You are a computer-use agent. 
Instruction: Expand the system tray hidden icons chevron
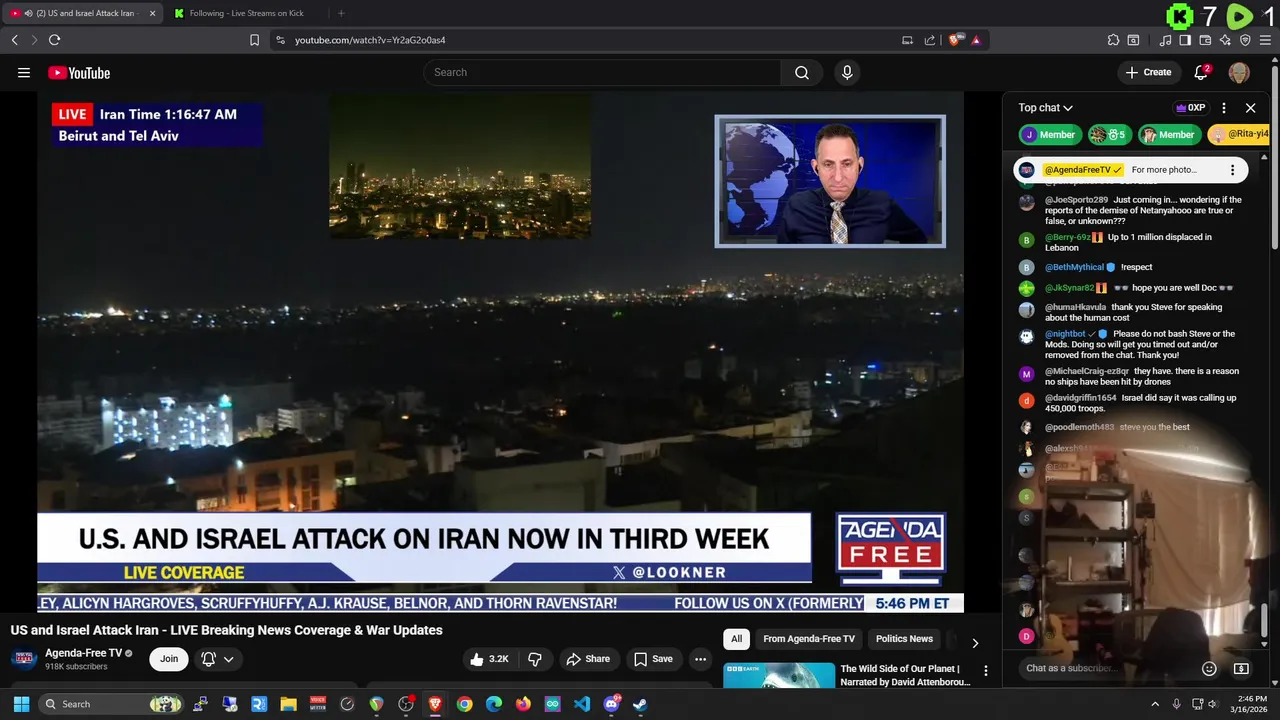1155,704
